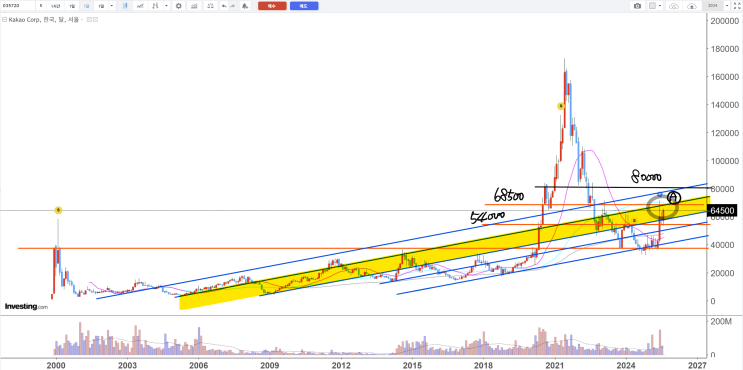Open the chart layout dropdown arrow
The image size is (743, 370).
pos(660,6)
